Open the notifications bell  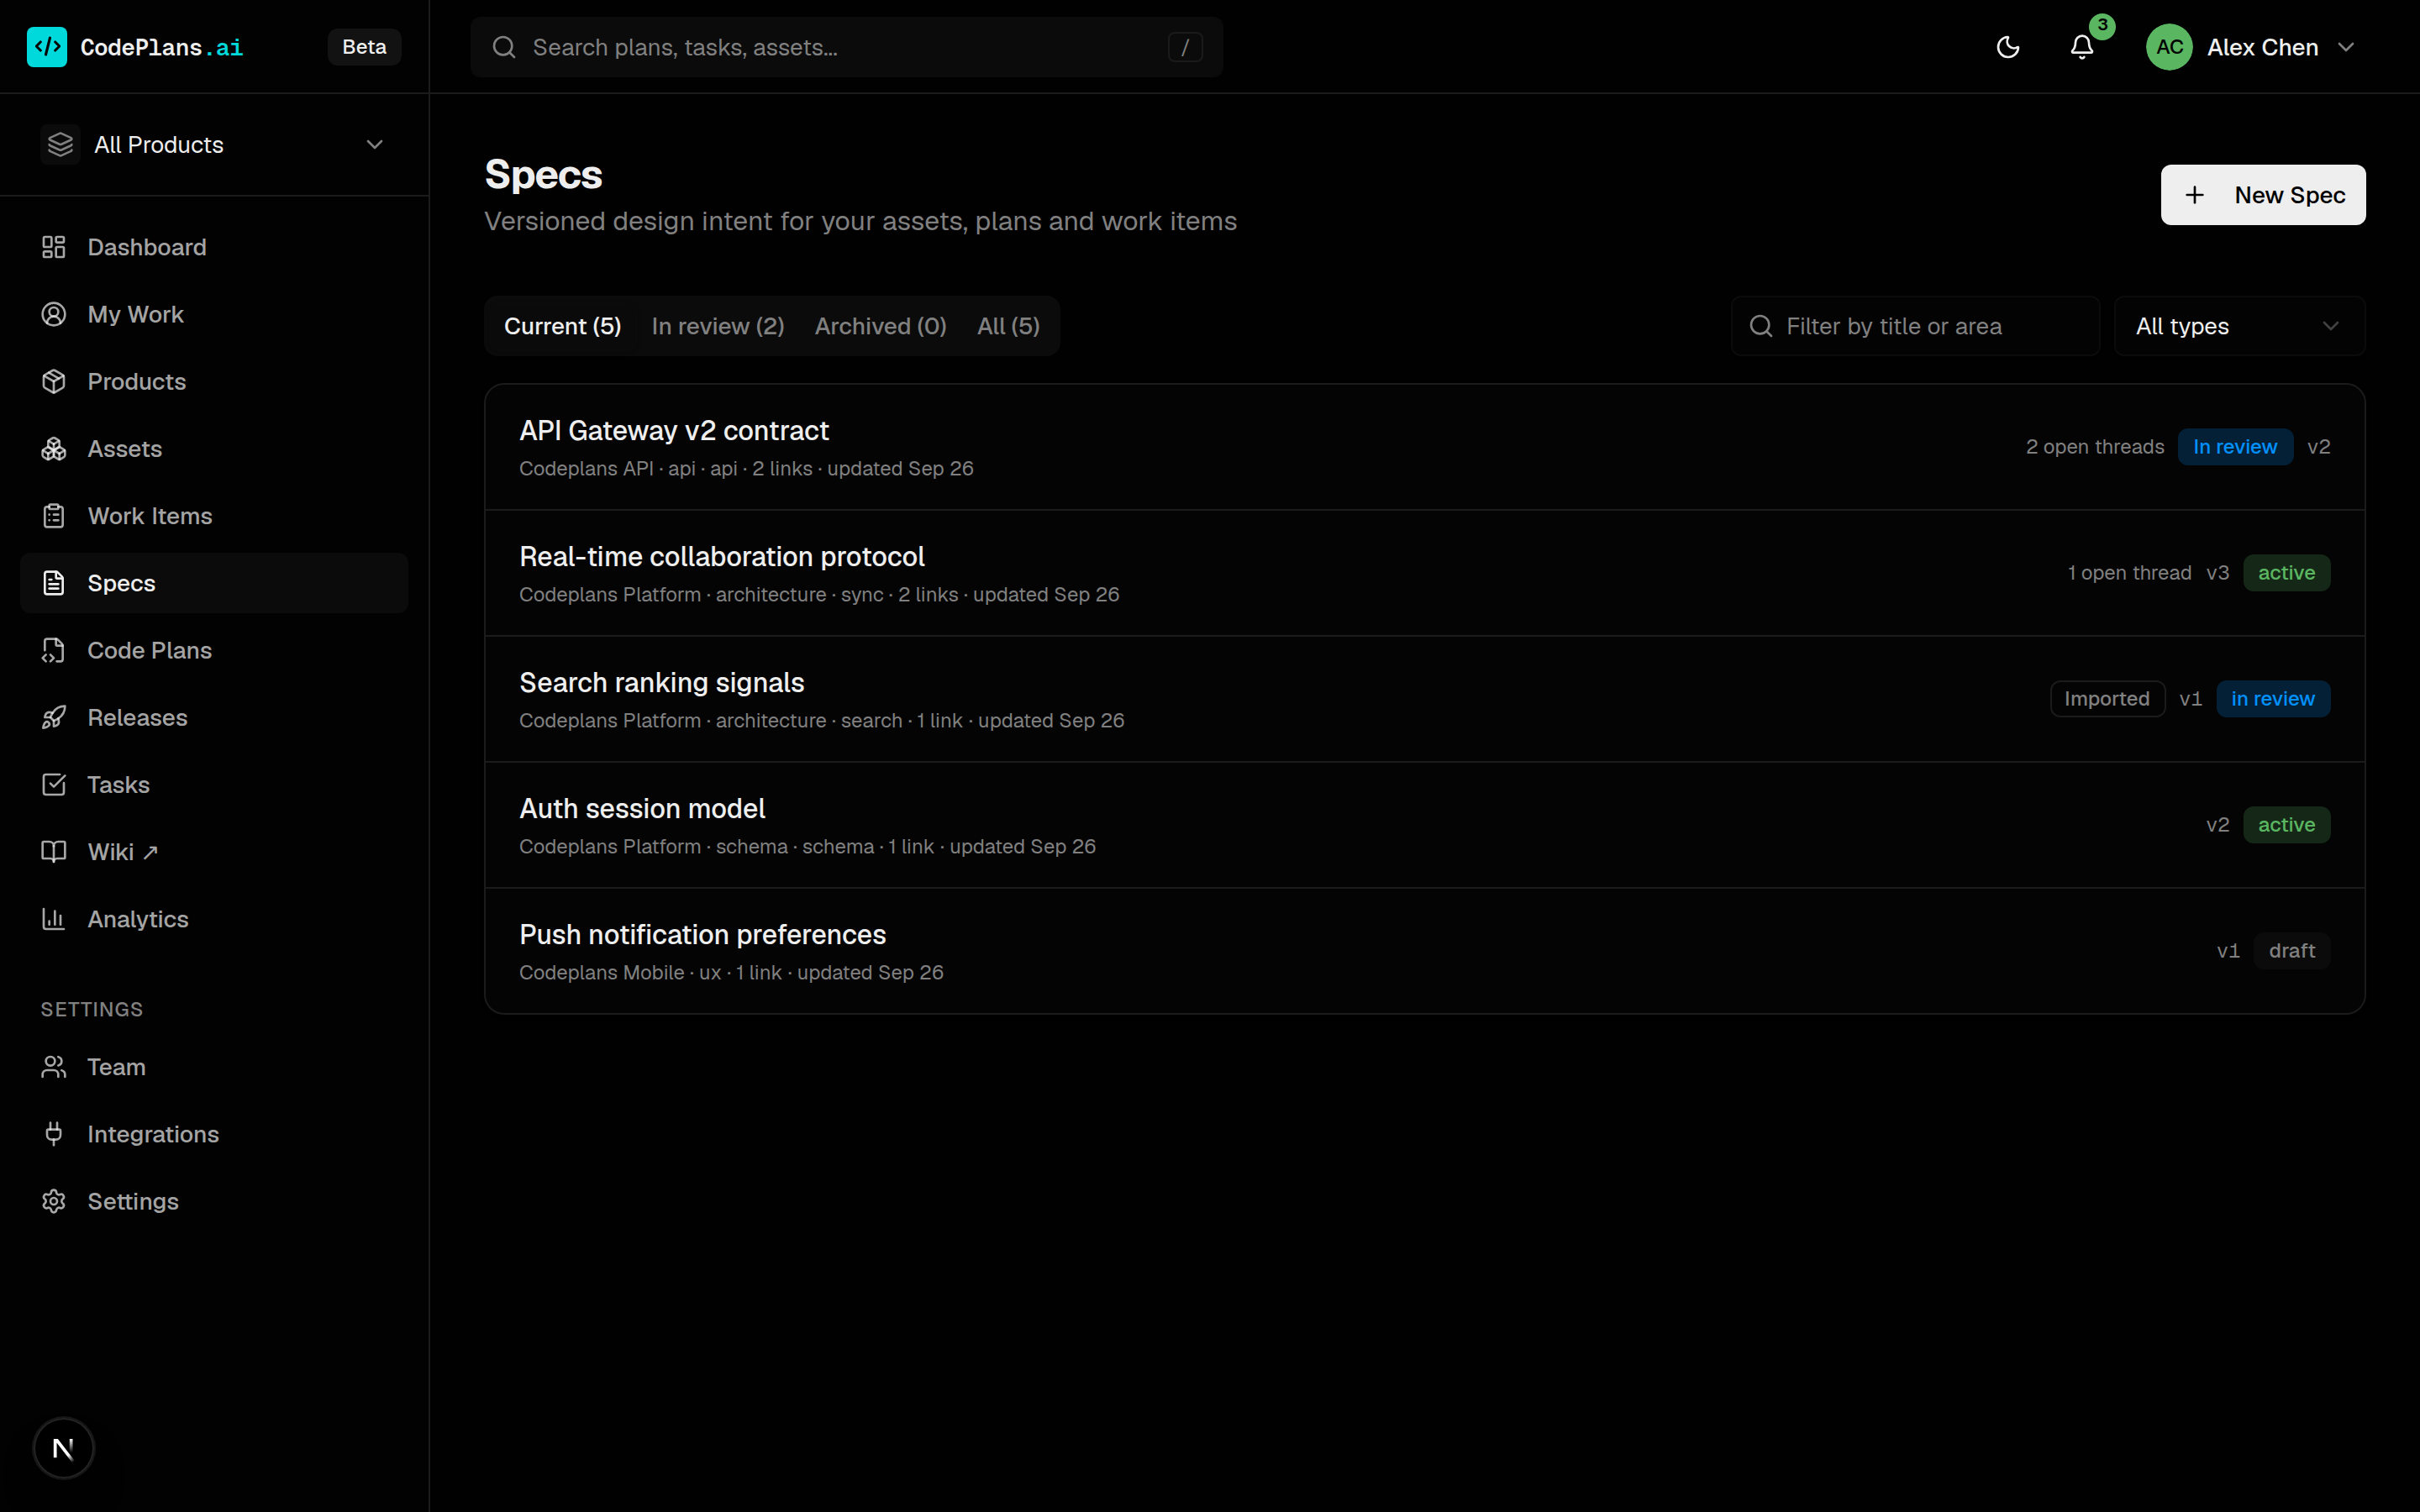2081,47
